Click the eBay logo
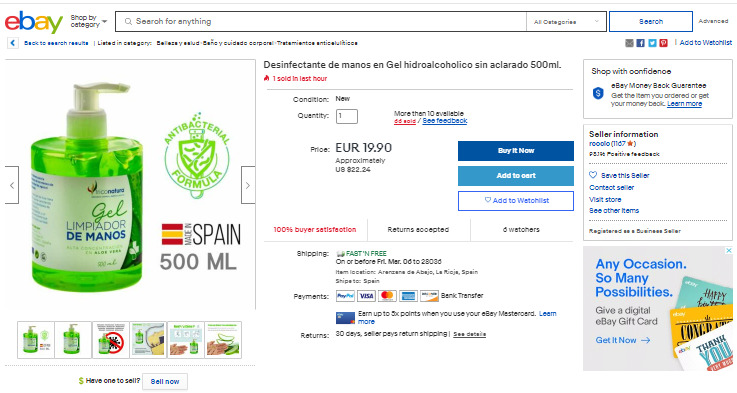This screenshot has height=393, width=737. tap(34, 22)
